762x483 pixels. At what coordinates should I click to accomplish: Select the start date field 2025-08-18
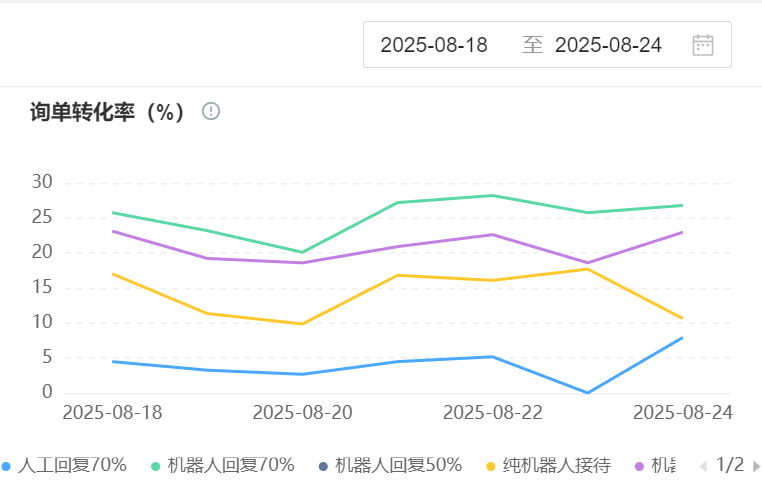point(434,45)
